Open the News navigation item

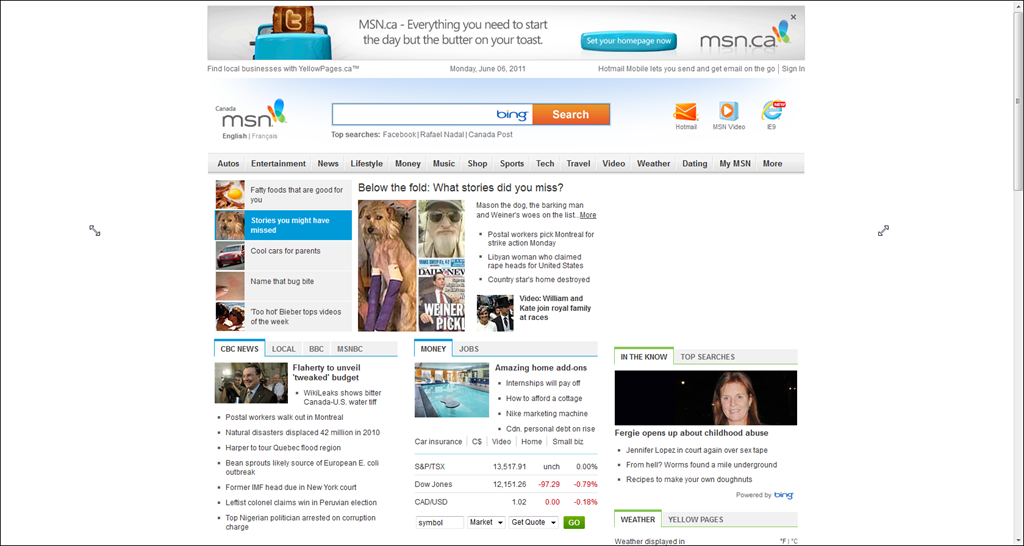(328, 164)
